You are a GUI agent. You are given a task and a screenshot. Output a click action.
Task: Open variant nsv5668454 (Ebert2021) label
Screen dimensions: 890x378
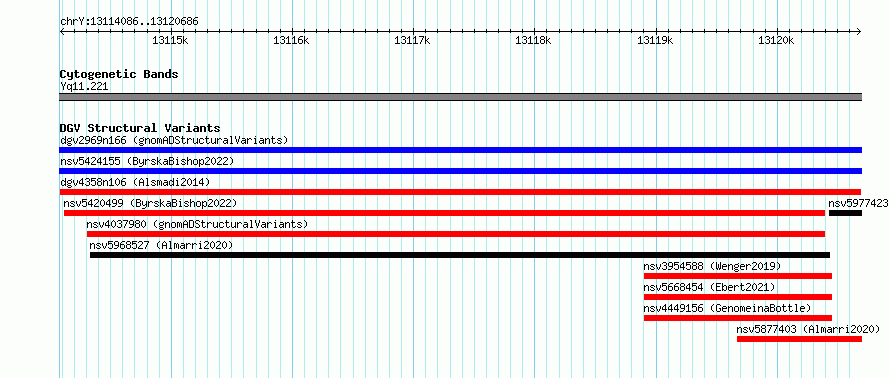click(x=710, y=287)
